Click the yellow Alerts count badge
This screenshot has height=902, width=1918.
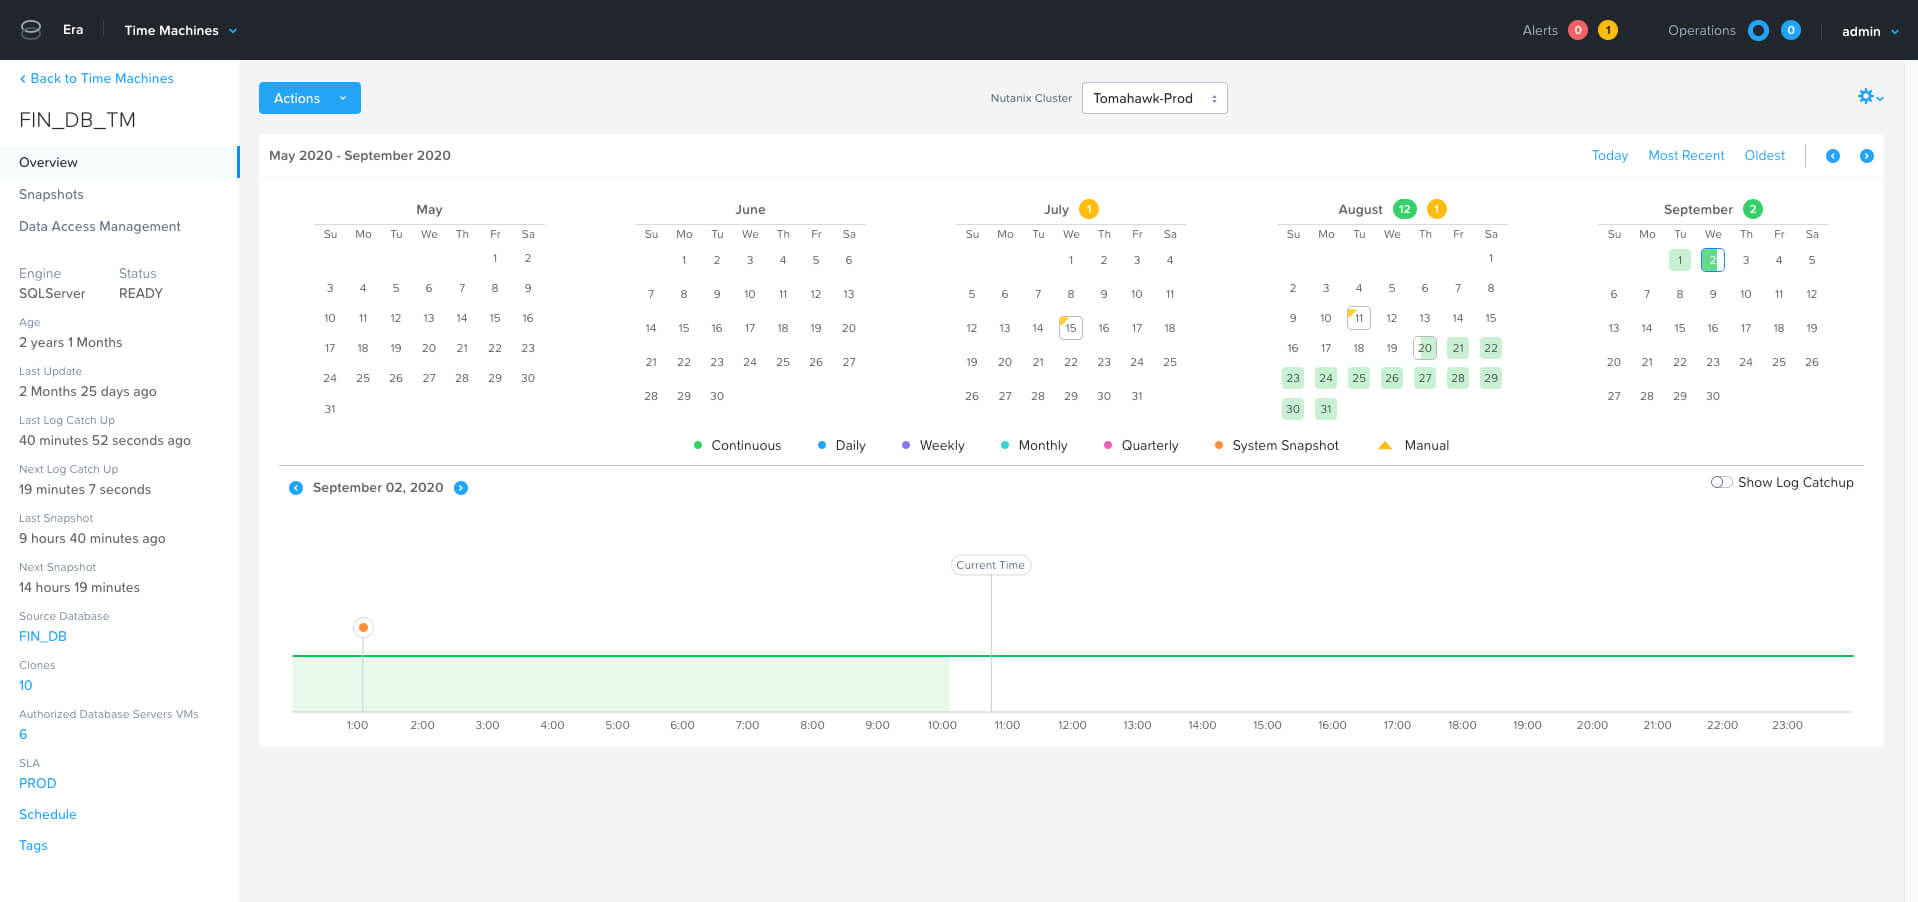click(1608, 30)
